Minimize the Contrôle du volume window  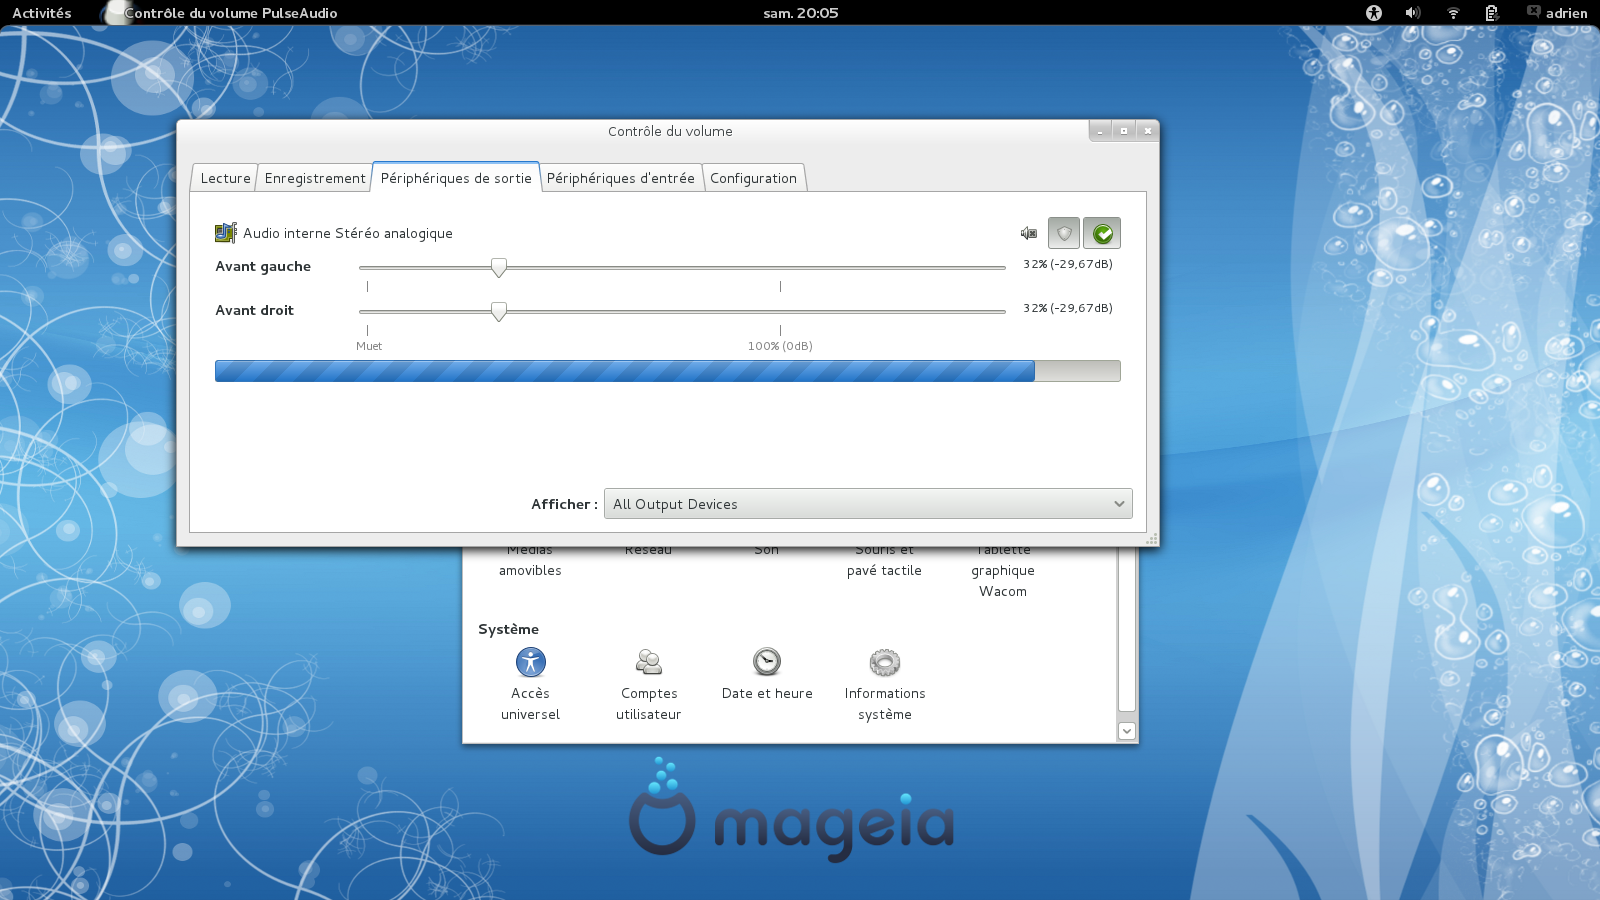[1100, 131]
